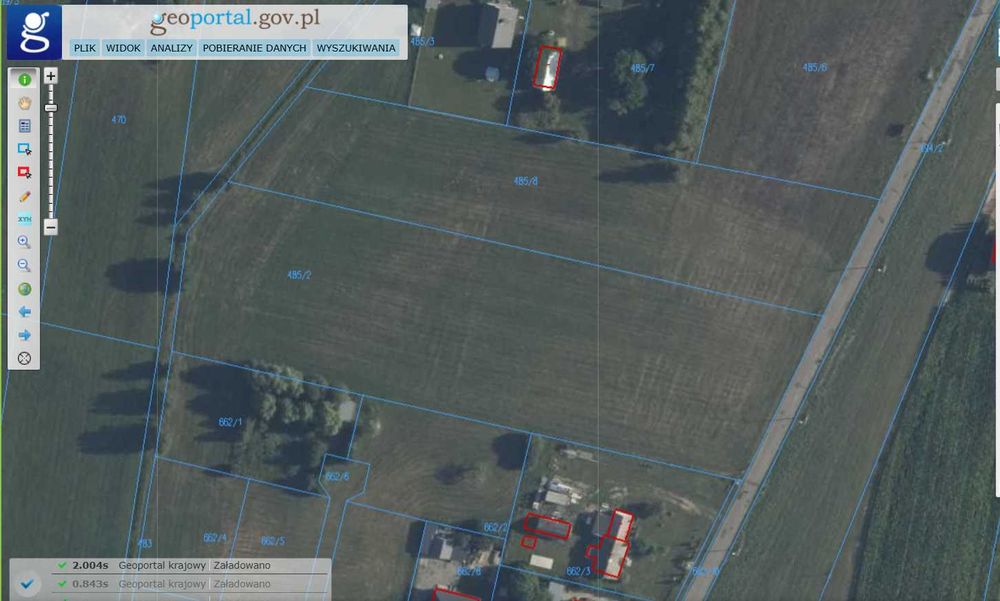Image resolution: width=1000 pixels, height=601 pixels.
Task: Activate the hand pan tool
Action: 24,103
